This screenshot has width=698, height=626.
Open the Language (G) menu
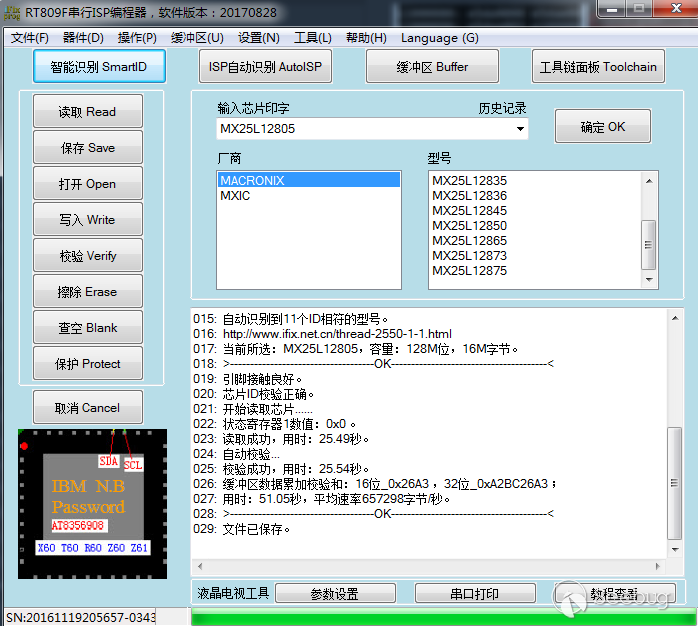439,38
